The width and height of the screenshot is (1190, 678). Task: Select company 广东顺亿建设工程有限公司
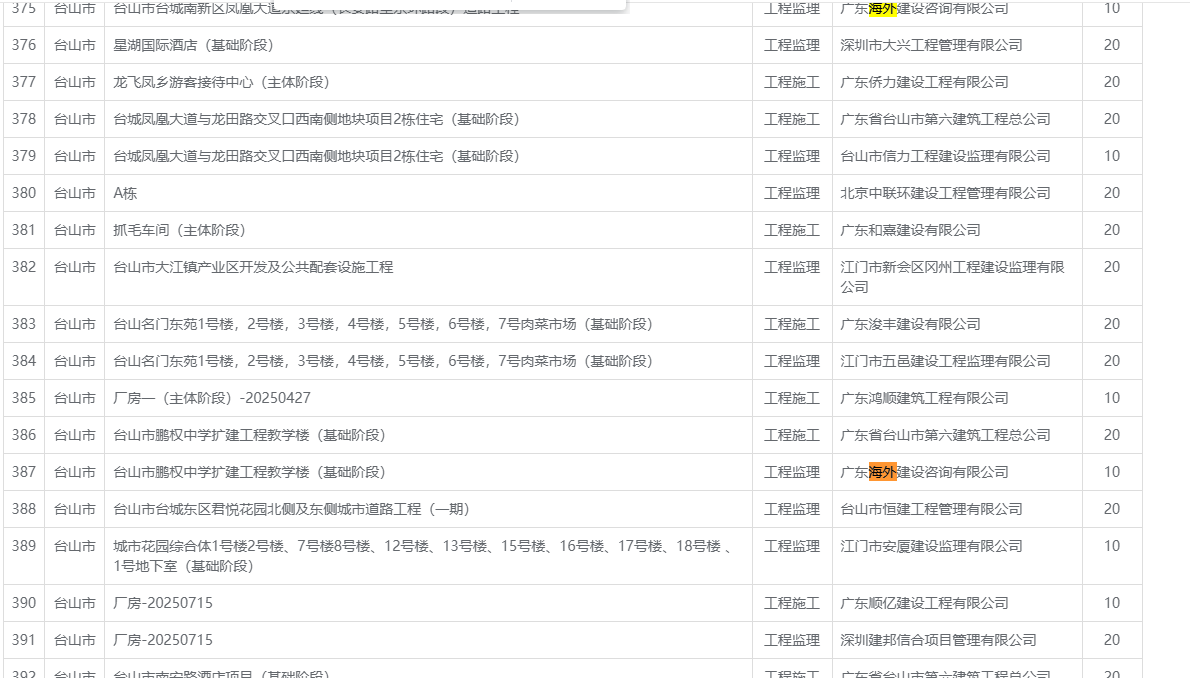click(924, 603)
